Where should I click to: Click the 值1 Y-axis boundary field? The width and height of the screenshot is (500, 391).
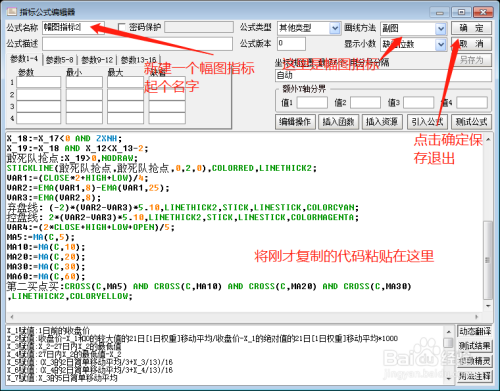[312, 103]
